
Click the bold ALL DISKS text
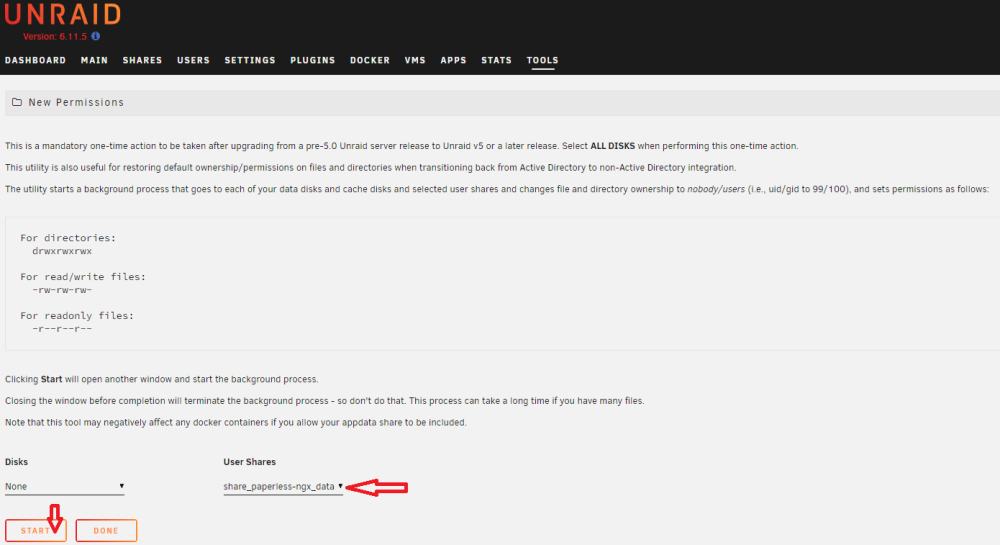[x=612, y=146]
